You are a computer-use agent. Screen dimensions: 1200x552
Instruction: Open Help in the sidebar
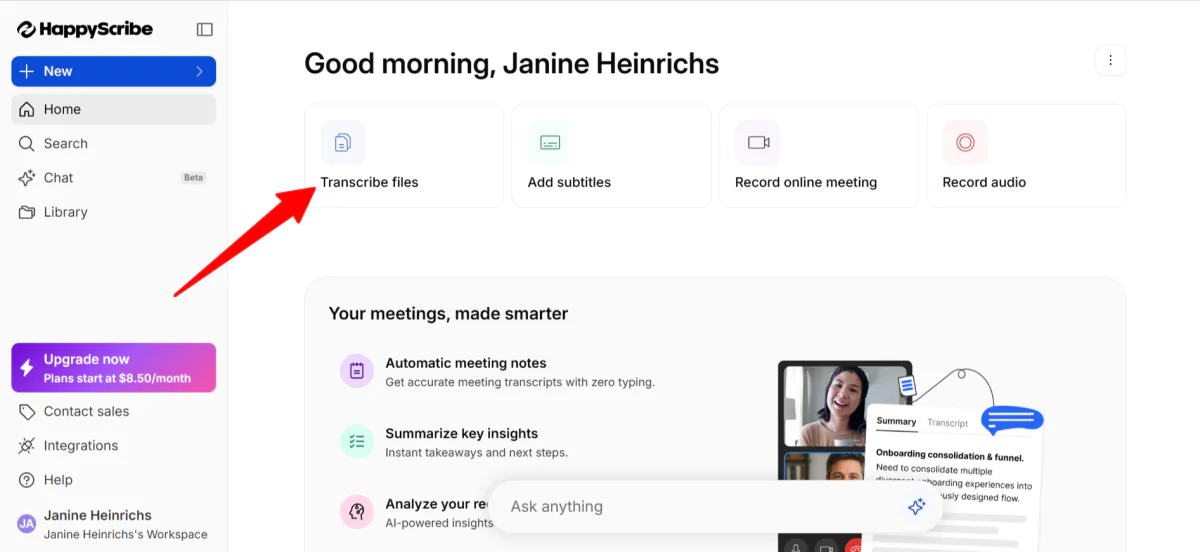click(x=114, y=479)
